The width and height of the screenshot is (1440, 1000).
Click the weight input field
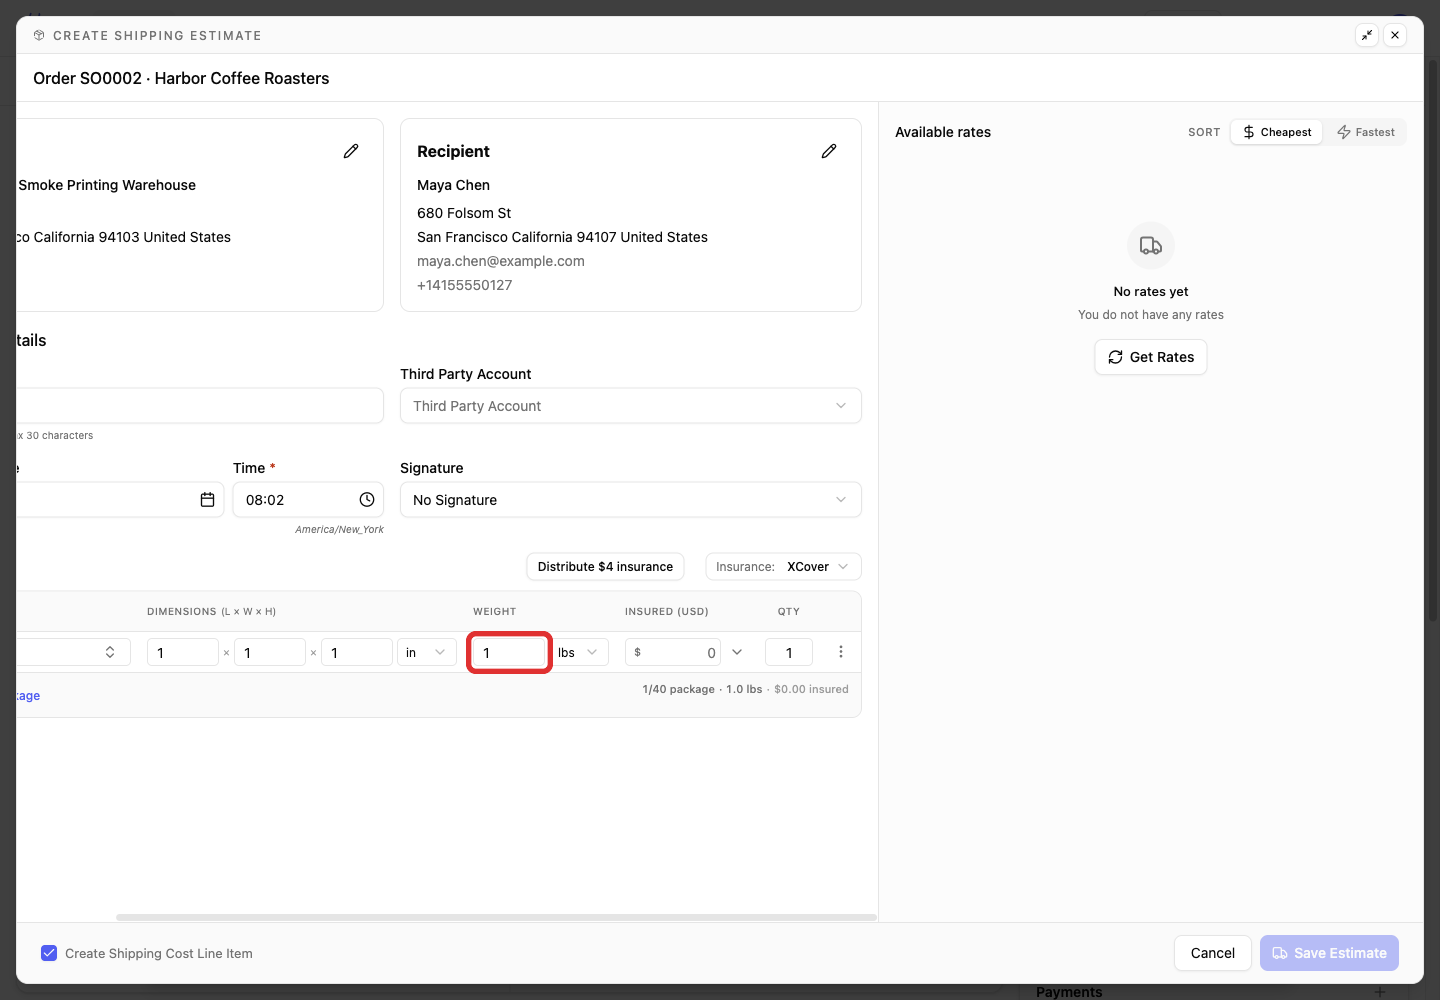[x=509, y=652]
